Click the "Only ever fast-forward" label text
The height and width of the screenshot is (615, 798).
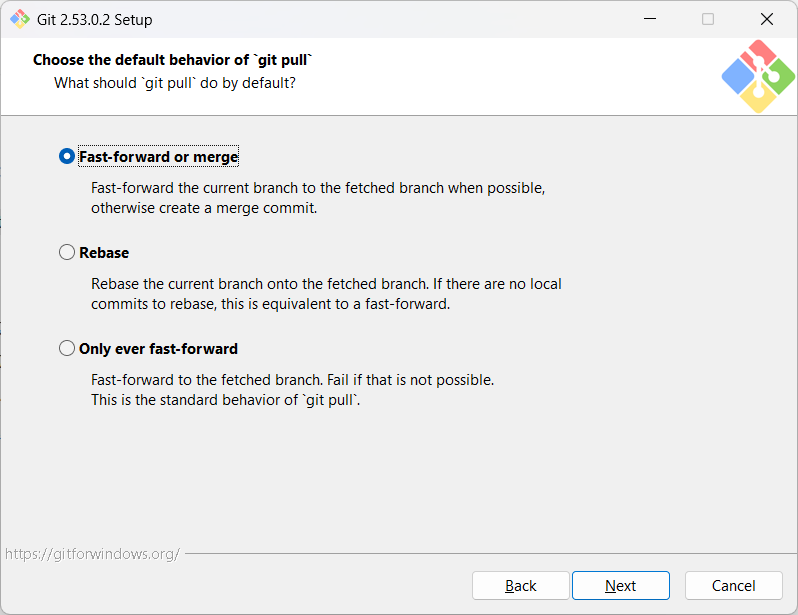click(158, 349)
